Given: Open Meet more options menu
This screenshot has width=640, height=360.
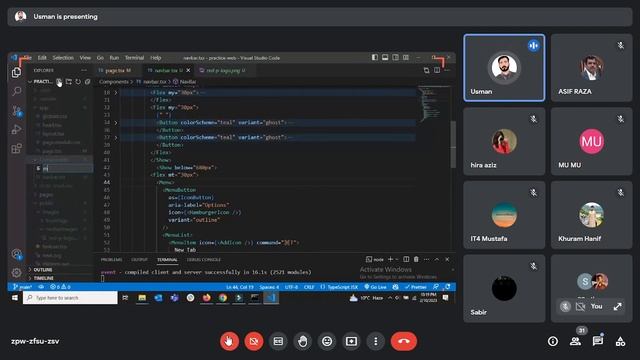Looking at the screenshot, I should pos(376,341).
